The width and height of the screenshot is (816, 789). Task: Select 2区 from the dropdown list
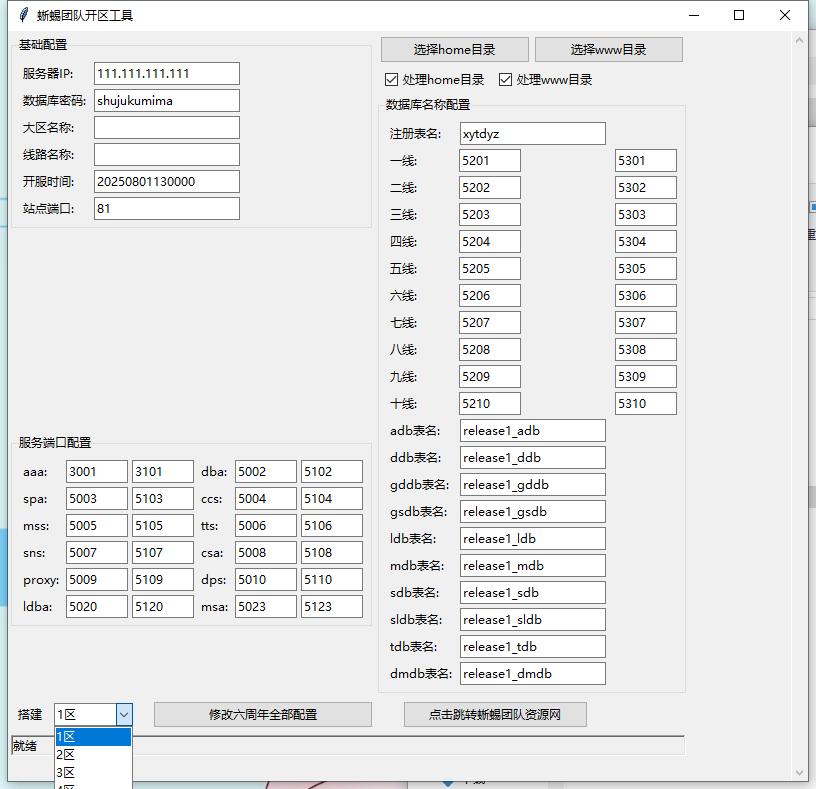tap(92, 755)
